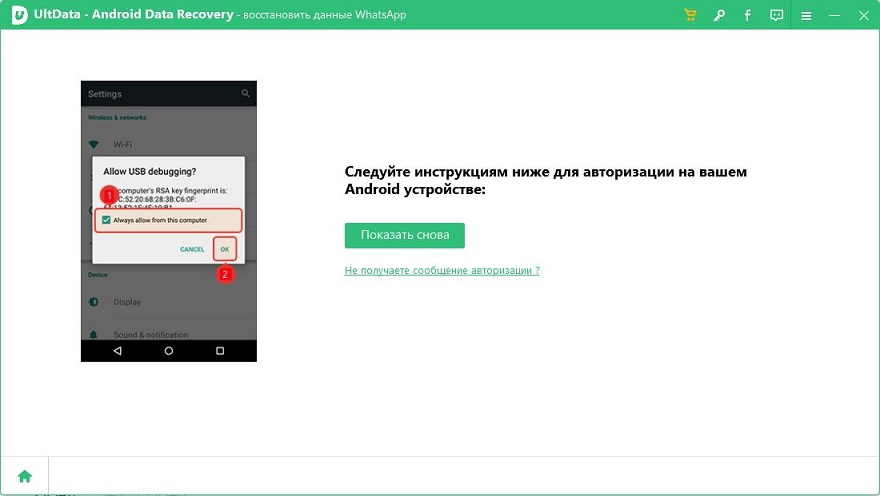This screenshot has height=496, width=880.
Task: Click the Wi-Fi entry in phone settings
Action: tap(169, 144)
